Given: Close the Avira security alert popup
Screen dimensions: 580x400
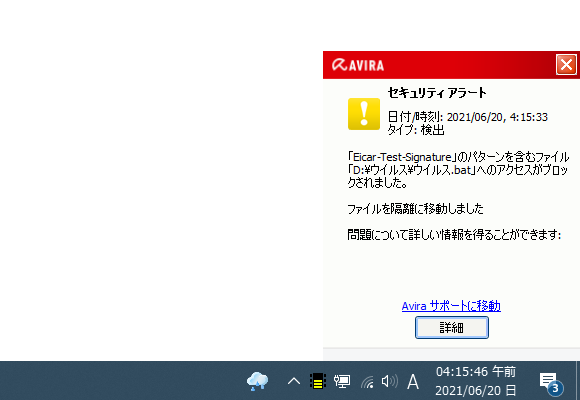Looking at the screenshot, I should [x=566, y=65].
